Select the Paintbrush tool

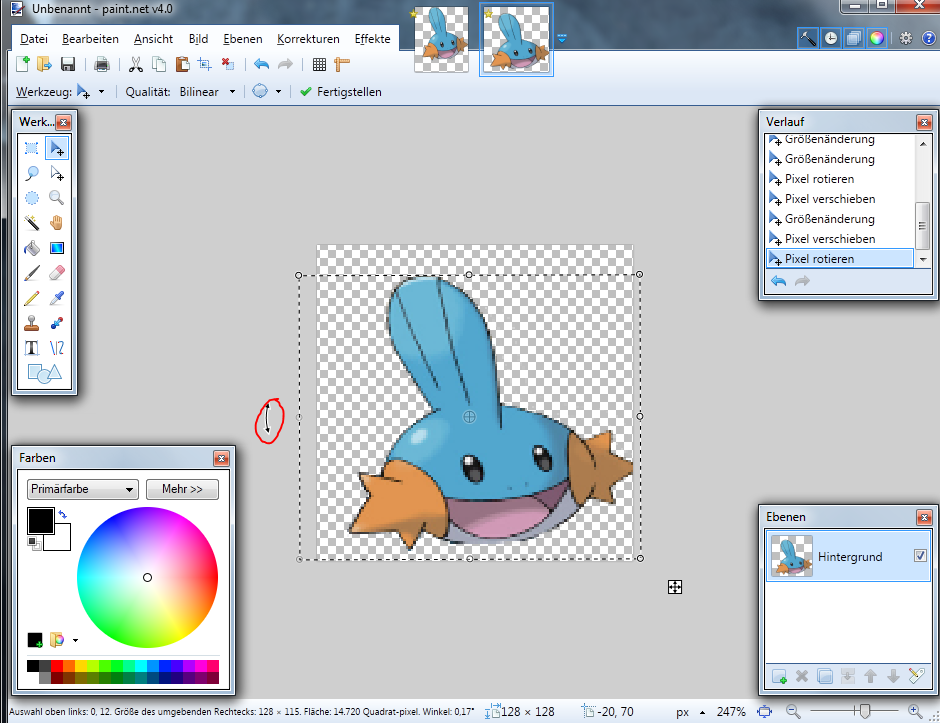click(32, 273)
